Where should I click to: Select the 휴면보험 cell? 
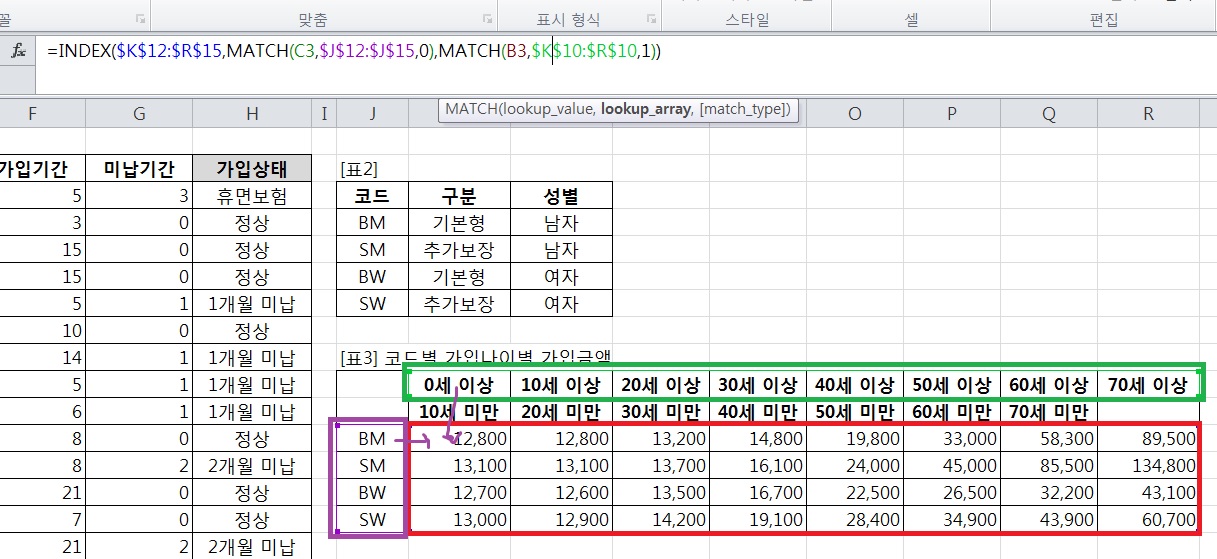point(251,195)
